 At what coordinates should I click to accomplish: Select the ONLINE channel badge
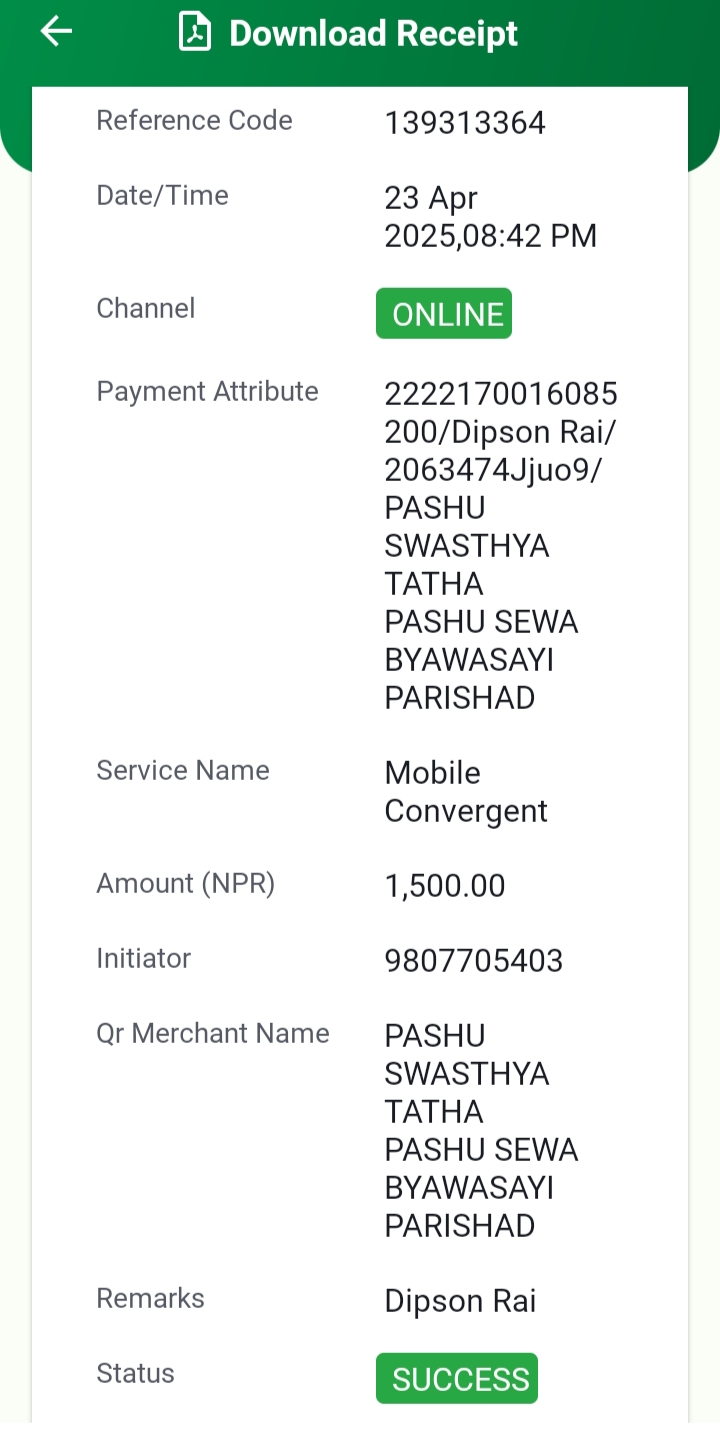tap(444, 314)
